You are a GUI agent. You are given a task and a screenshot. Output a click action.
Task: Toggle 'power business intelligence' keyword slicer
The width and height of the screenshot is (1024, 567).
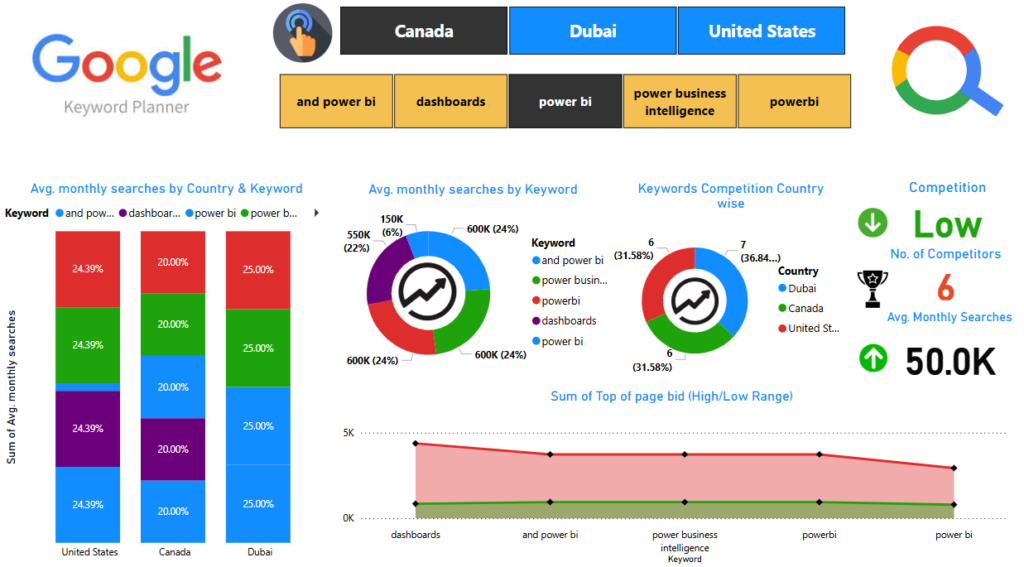click(680, 101)
